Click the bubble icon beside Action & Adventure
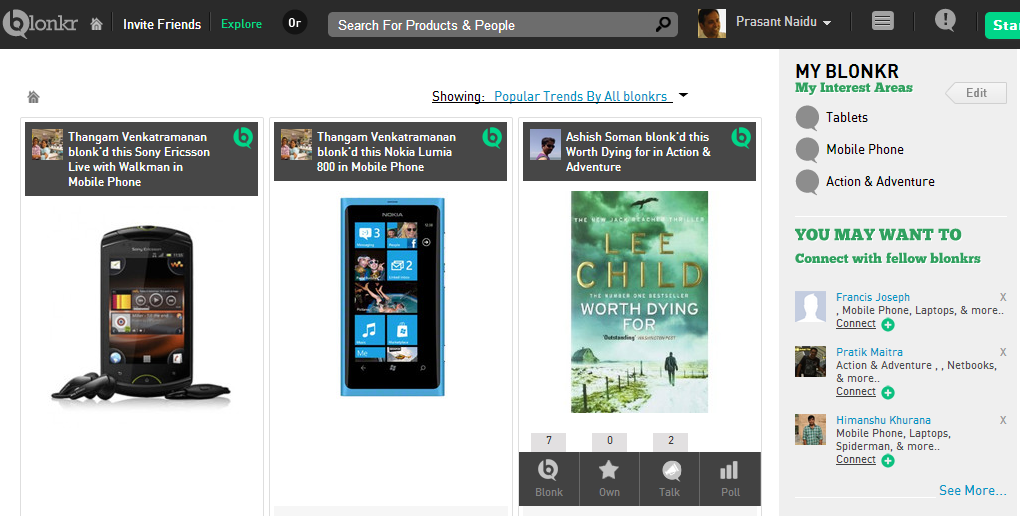Viewport: 1020px width, 516px height. click(x=807, y=182)
